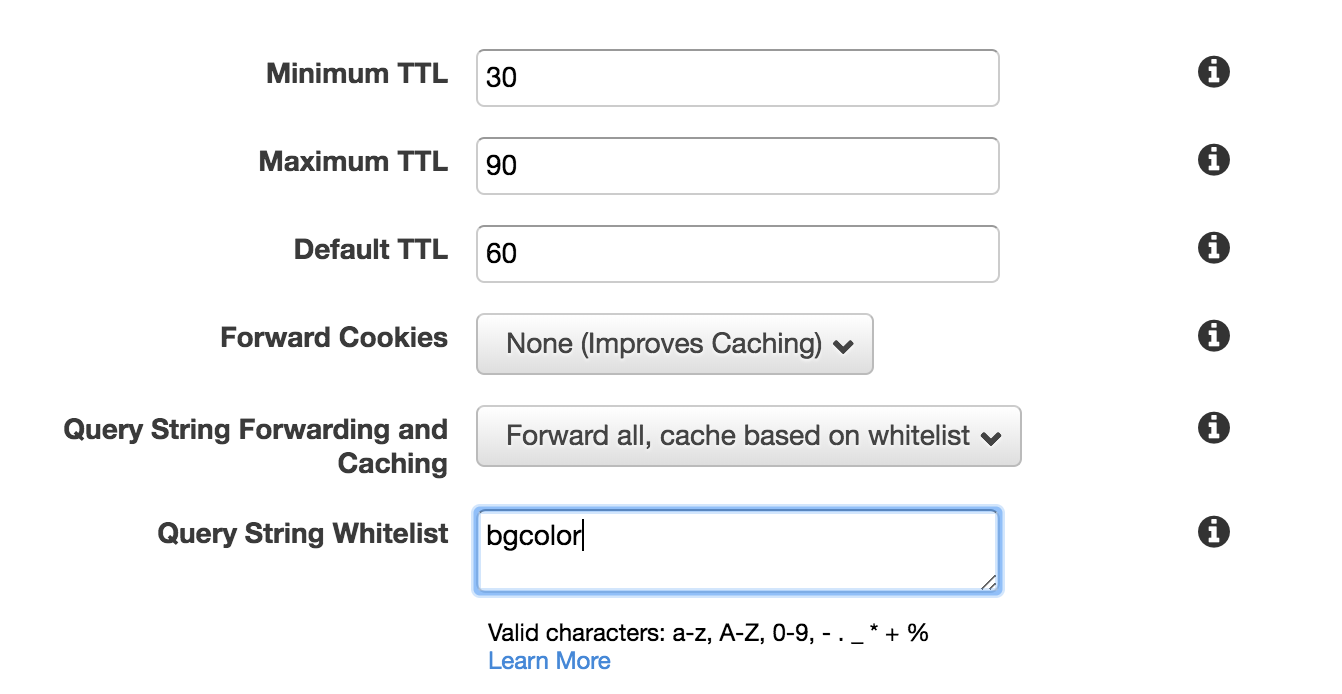View info tooltip for Forward Cookies

click(1213, 335)
